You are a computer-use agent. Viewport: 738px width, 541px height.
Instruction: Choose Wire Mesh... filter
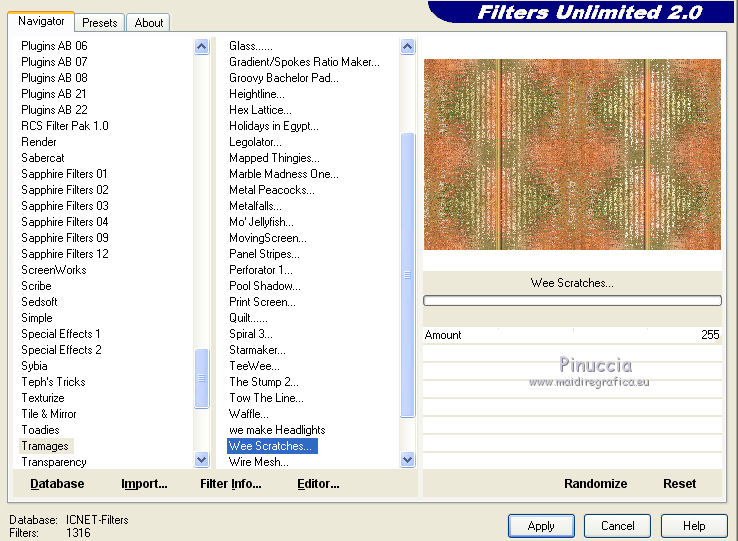coord(259,462)
